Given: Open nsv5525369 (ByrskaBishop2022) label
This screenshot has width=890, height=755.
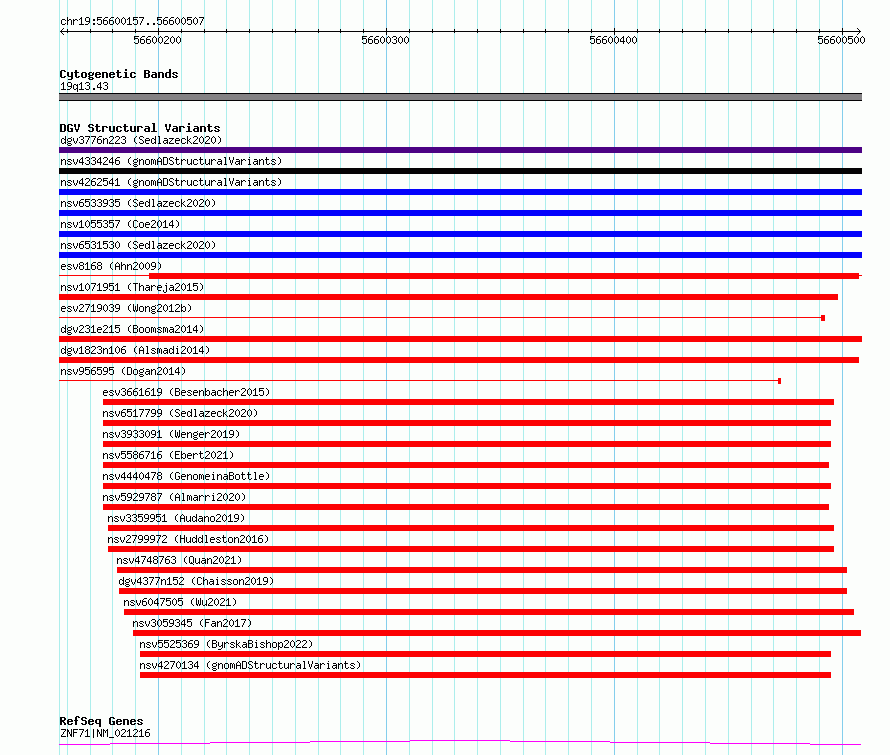Looking at the screenshot, I should pos(226,644).
